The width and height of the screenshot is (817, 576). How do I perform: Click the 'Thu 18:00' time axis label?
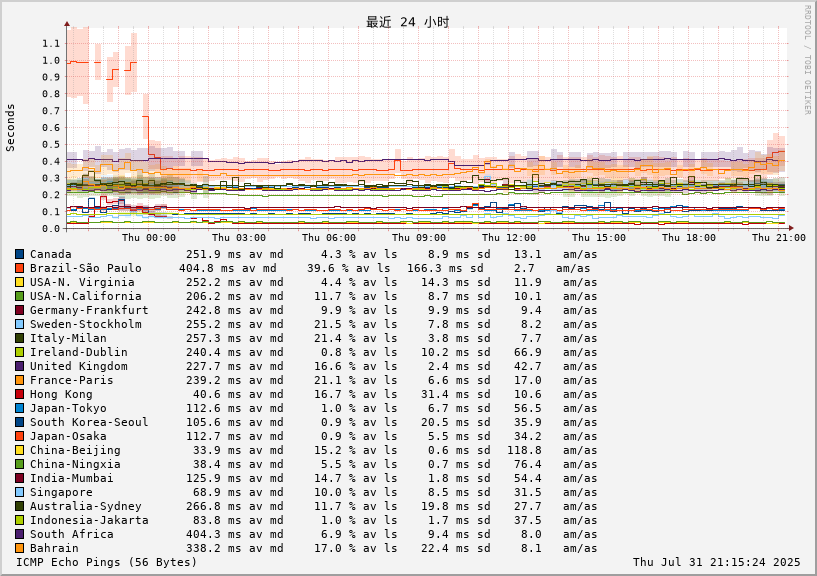tap(689, 238)
